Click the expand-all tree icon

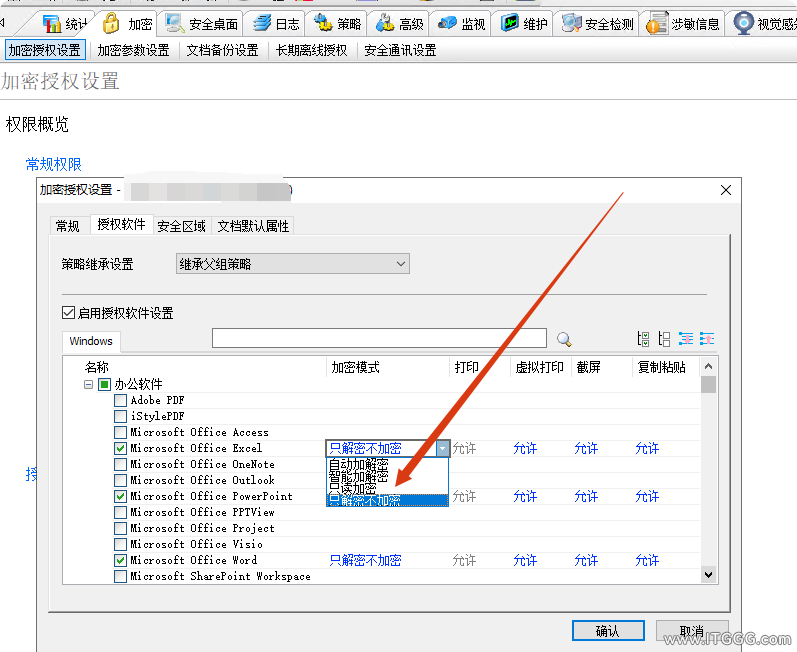(643, 339)
